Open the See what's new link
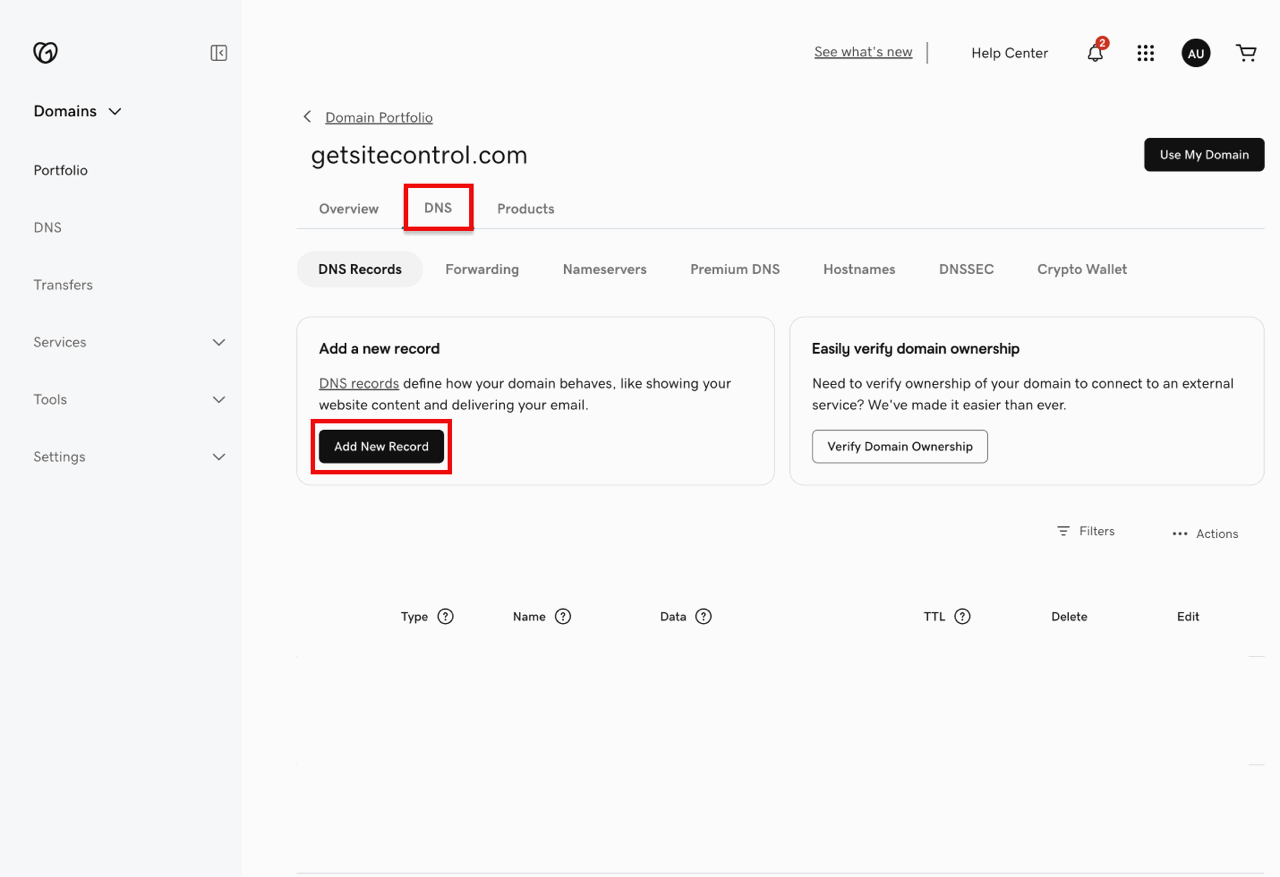Screen dimensions: 1280x877 863,52
